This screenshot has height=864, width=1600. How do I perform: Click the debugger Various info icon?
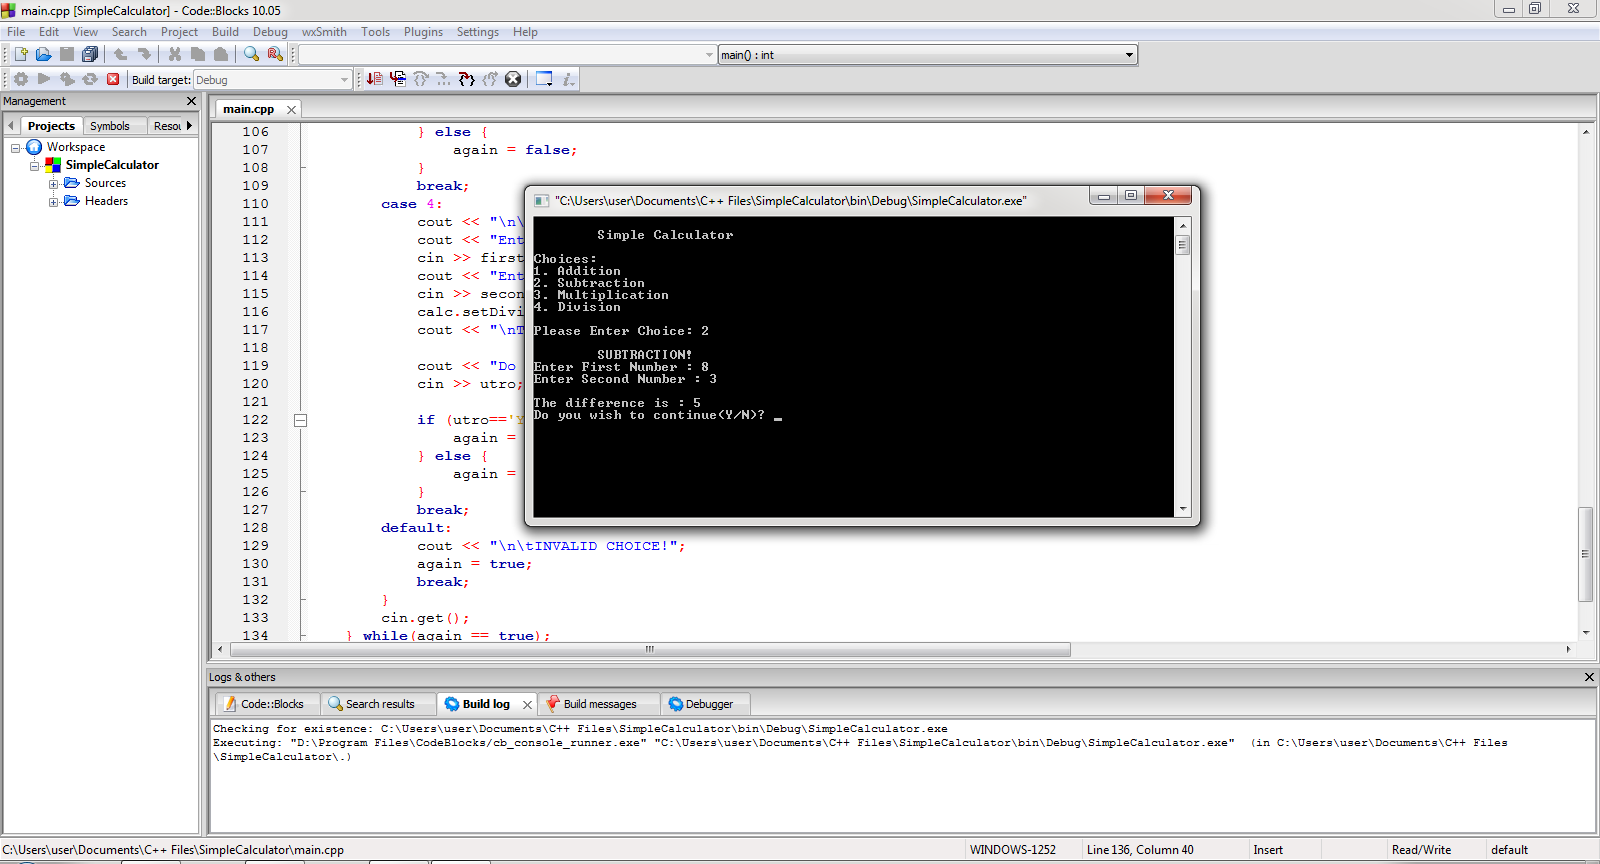coord(568,79)
